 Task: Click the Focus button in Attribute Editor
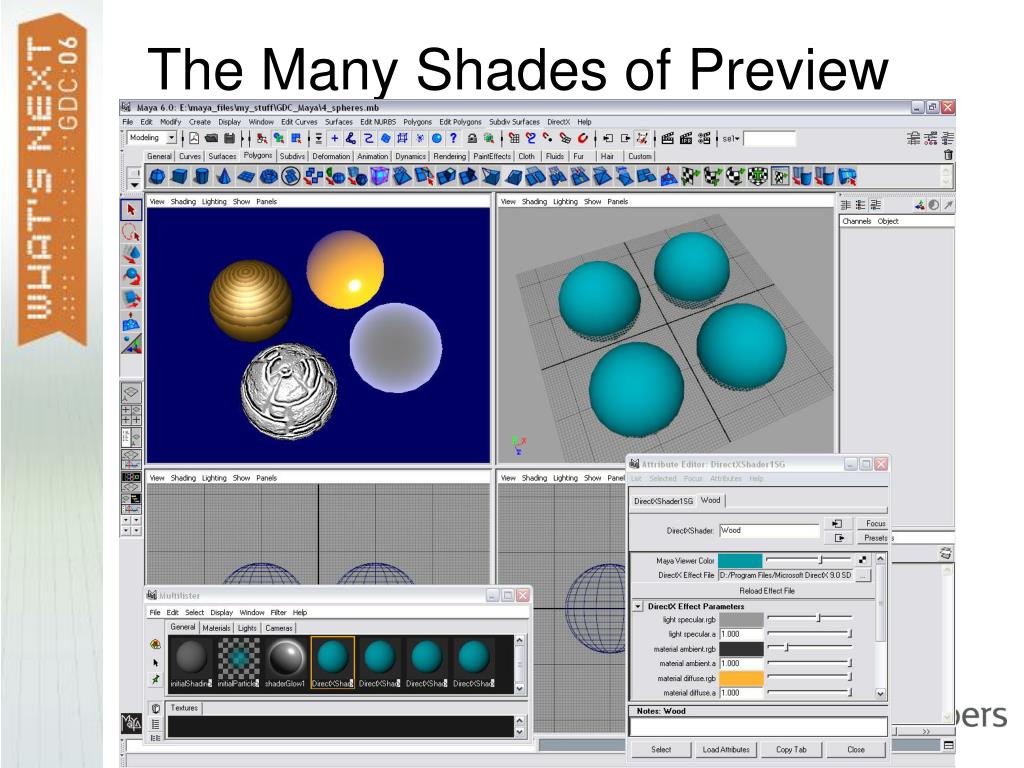pyautogui.click(x=875, y=524)
